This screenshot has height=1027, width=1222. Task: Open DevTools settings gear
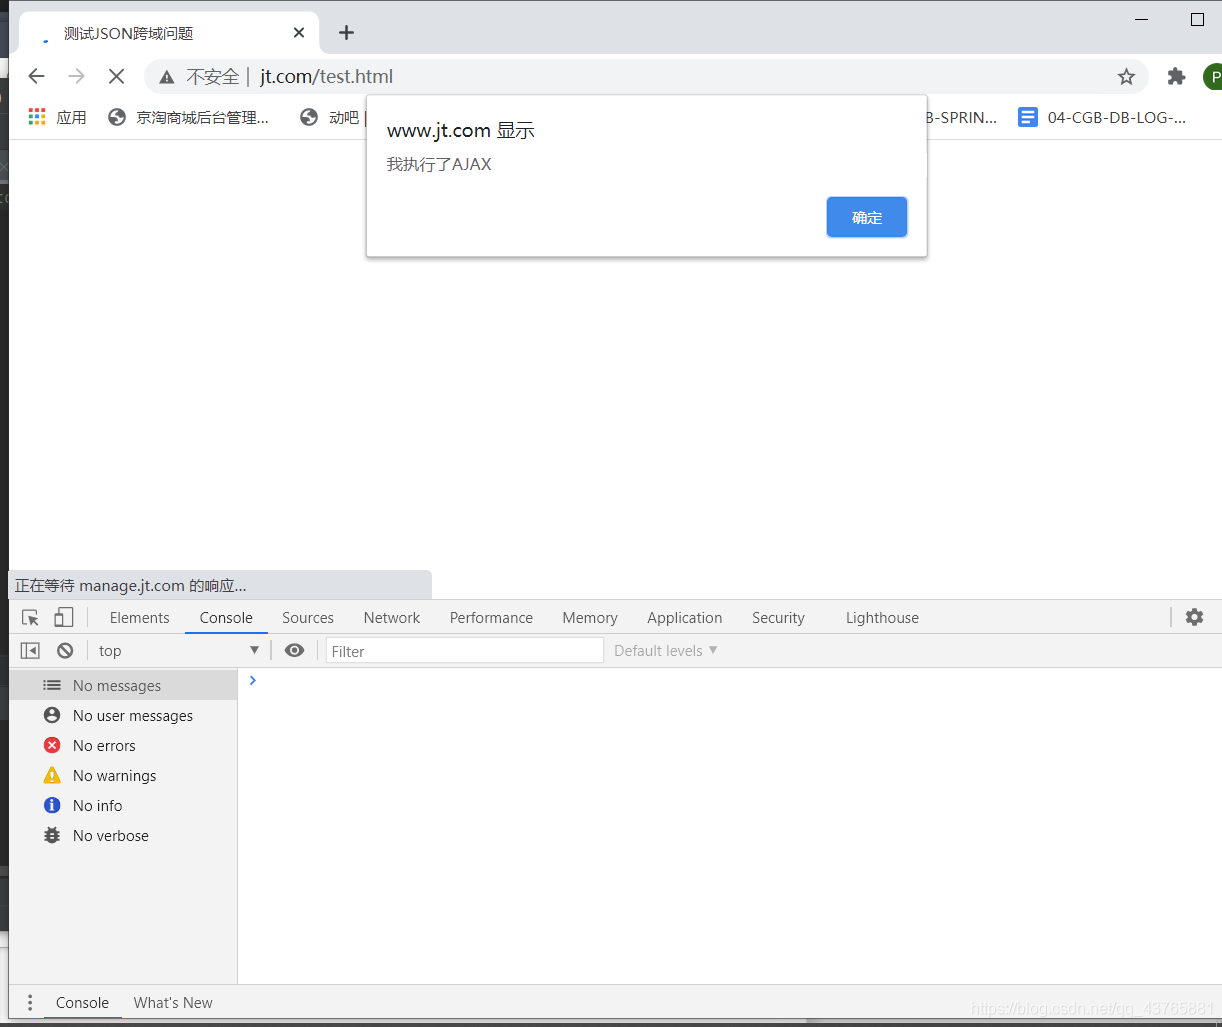click(x=1194, y=617)
